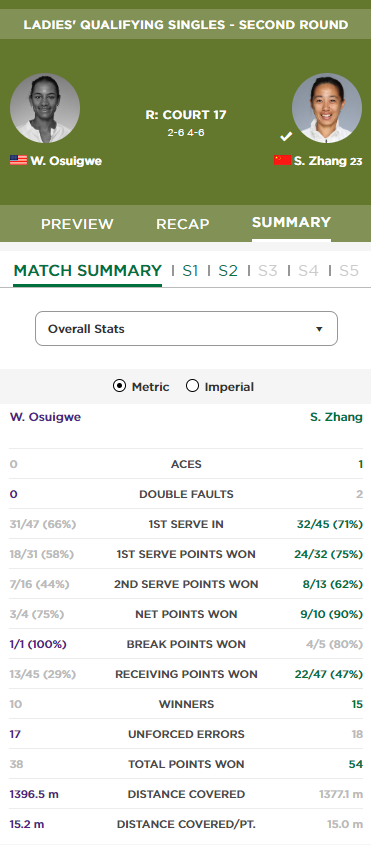This screenshot has width=371, height=846.
Task: Switch to the PREVIEW tab
Action: 77,224
